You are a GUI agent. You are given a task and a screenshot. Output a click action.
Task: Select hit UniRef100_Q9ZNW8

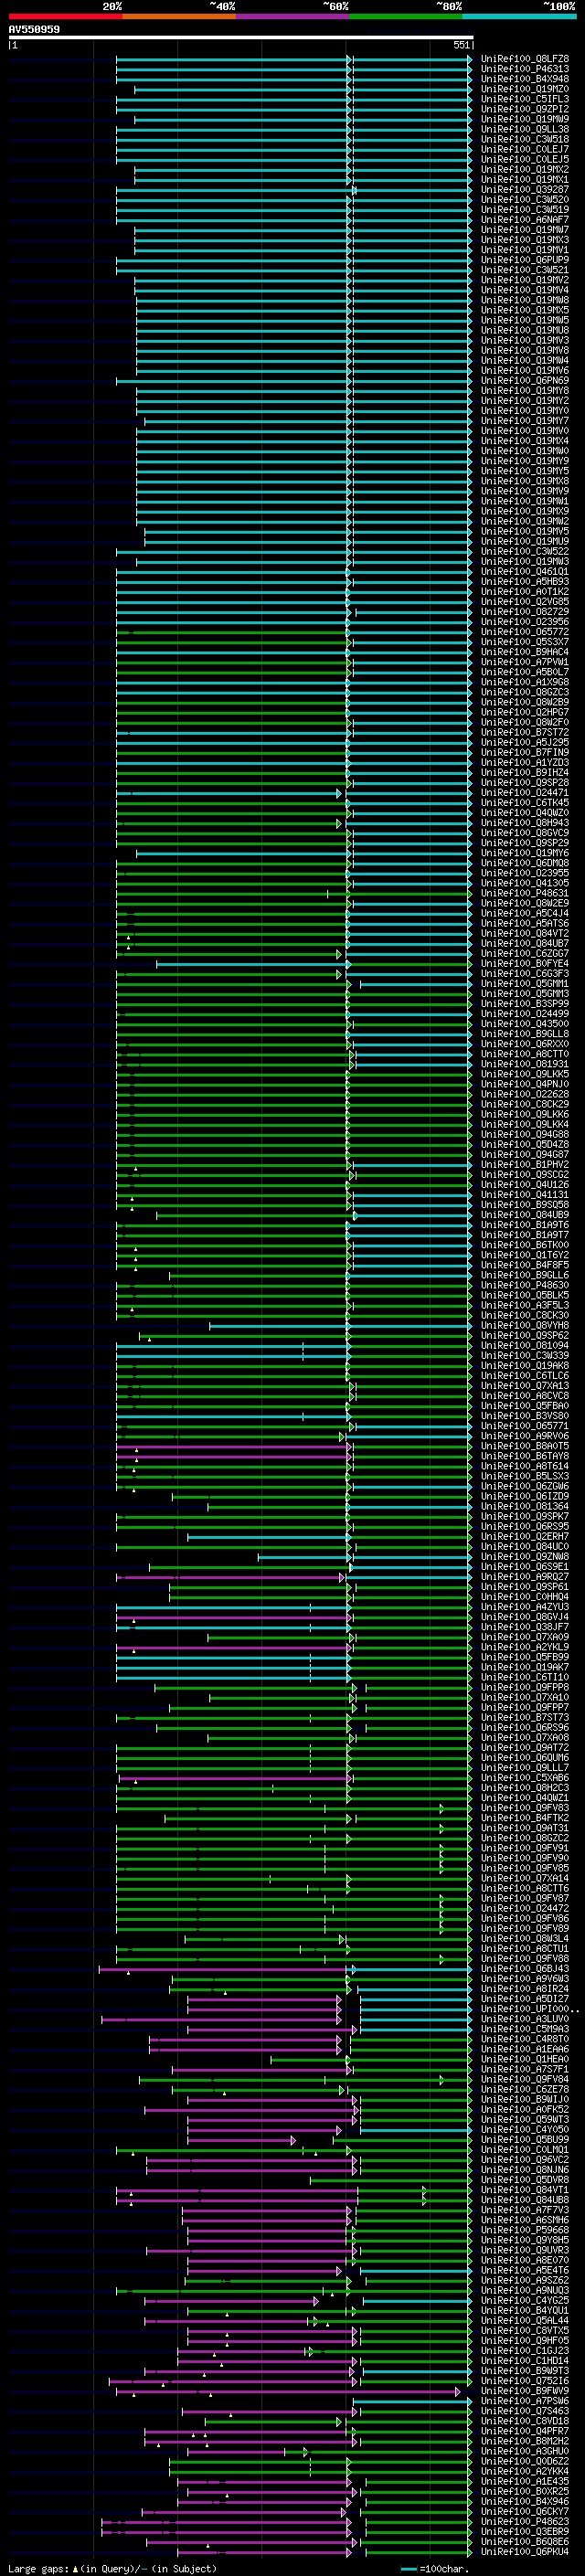tap(525, 1557)
